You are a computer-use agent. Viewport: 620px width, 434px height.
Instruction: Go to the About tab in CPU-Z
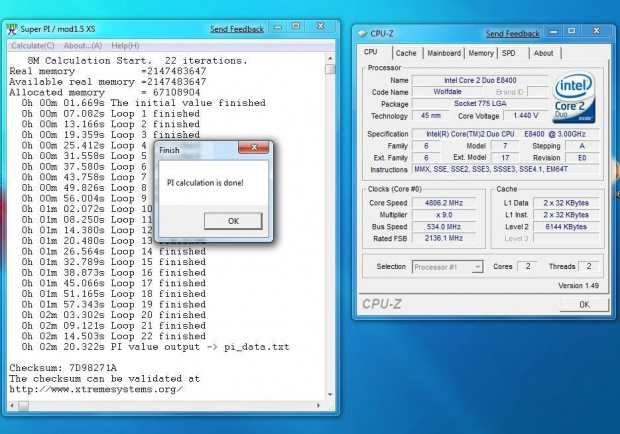(x=543, y=53)
